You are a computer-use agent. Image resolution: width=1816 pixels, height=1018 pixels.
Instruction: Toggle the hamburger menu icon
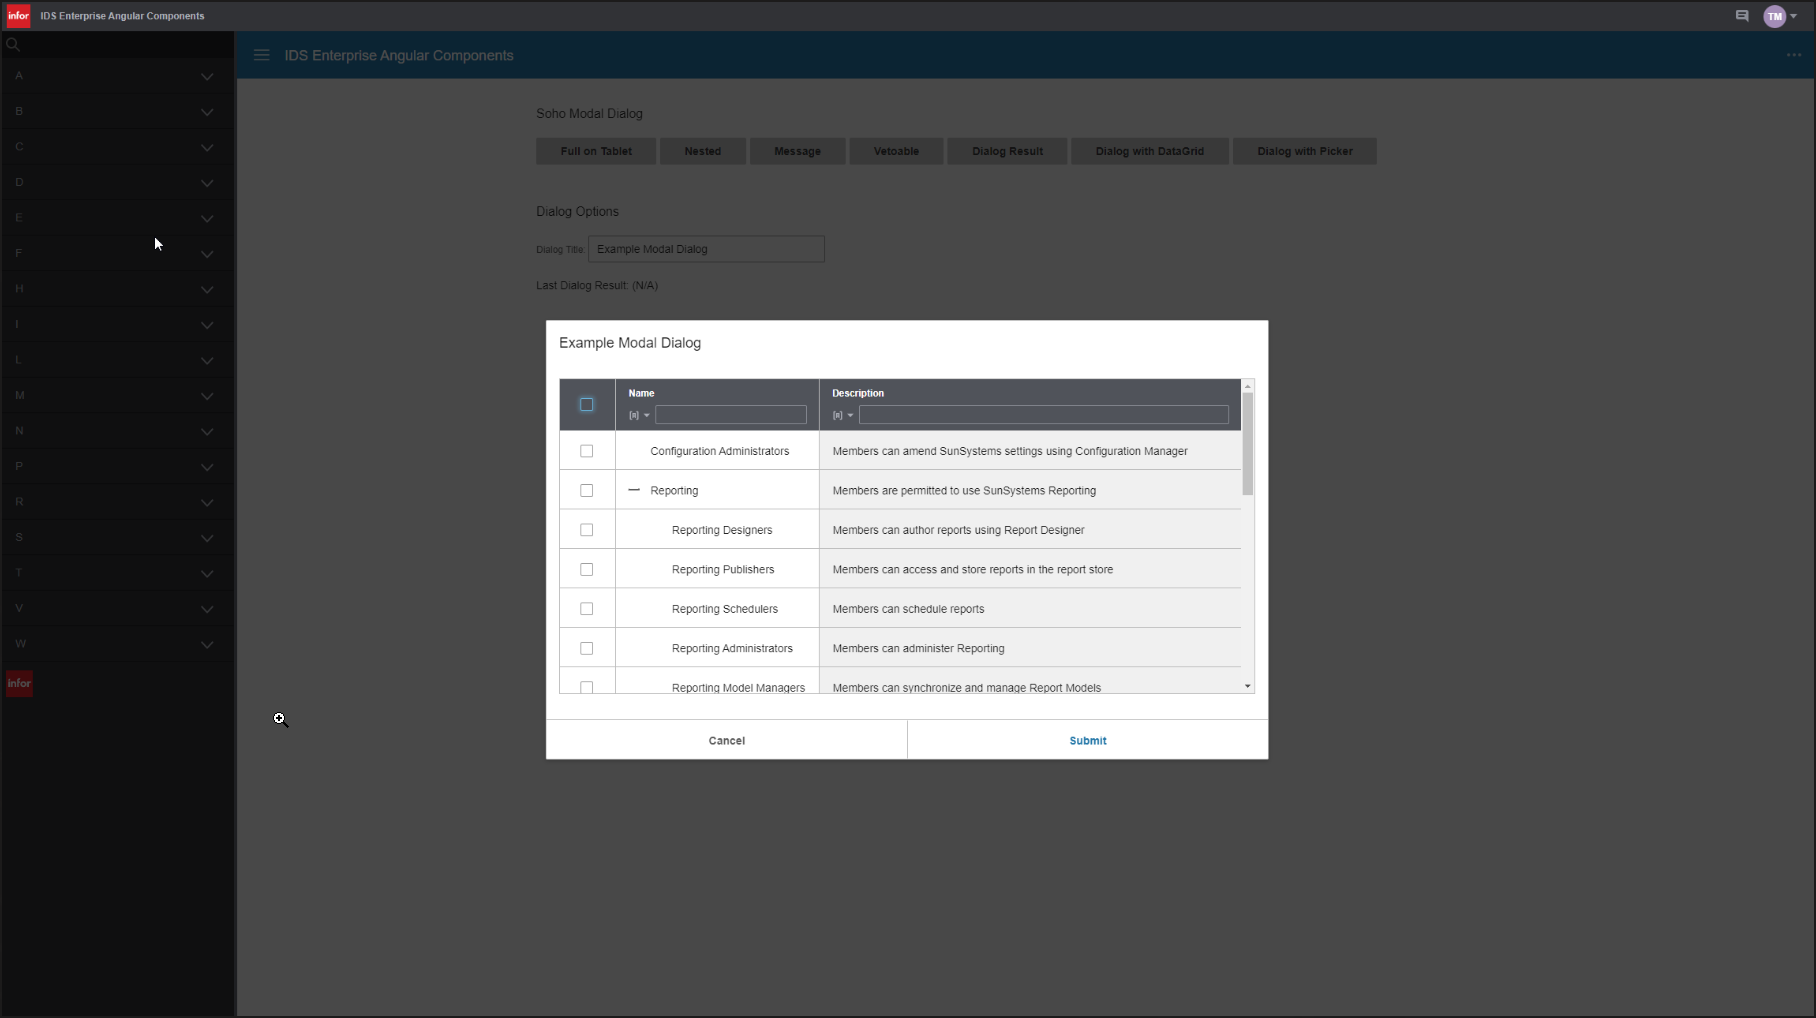point(262,55)
